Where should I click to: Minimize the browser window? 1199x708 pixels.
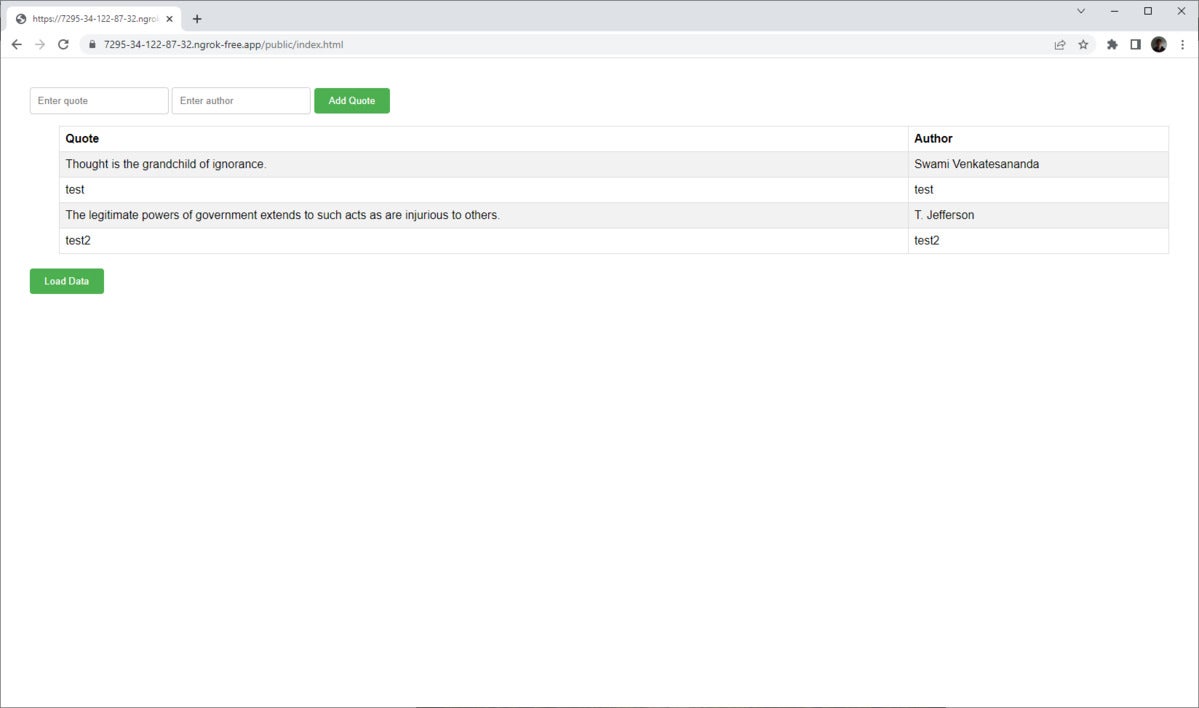tap(1114, 11)
